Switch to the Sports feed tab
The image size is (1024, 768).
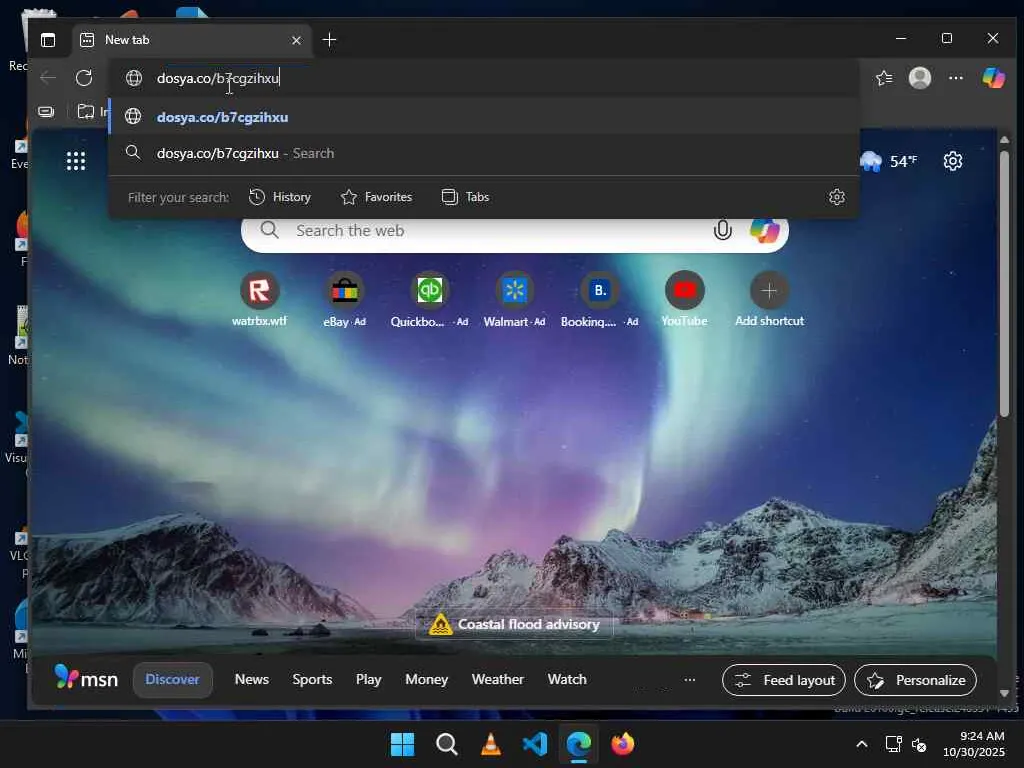[x=312, y=680]
